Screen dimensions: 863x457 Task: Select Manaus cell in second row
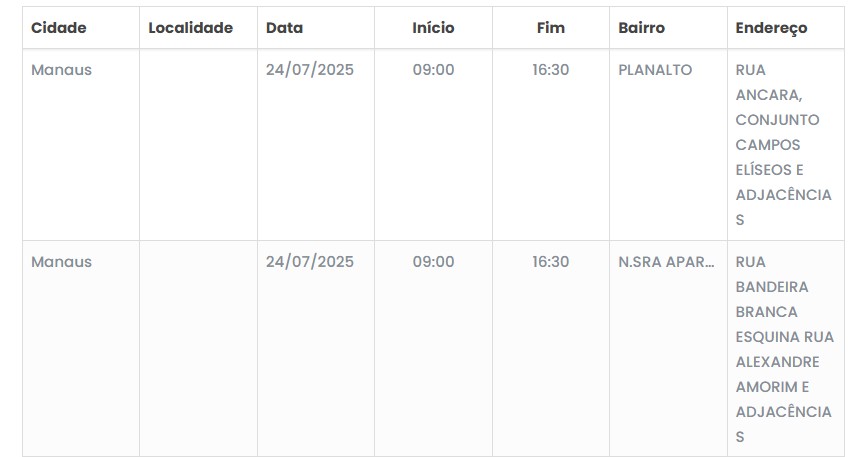(x=61, y=262)
